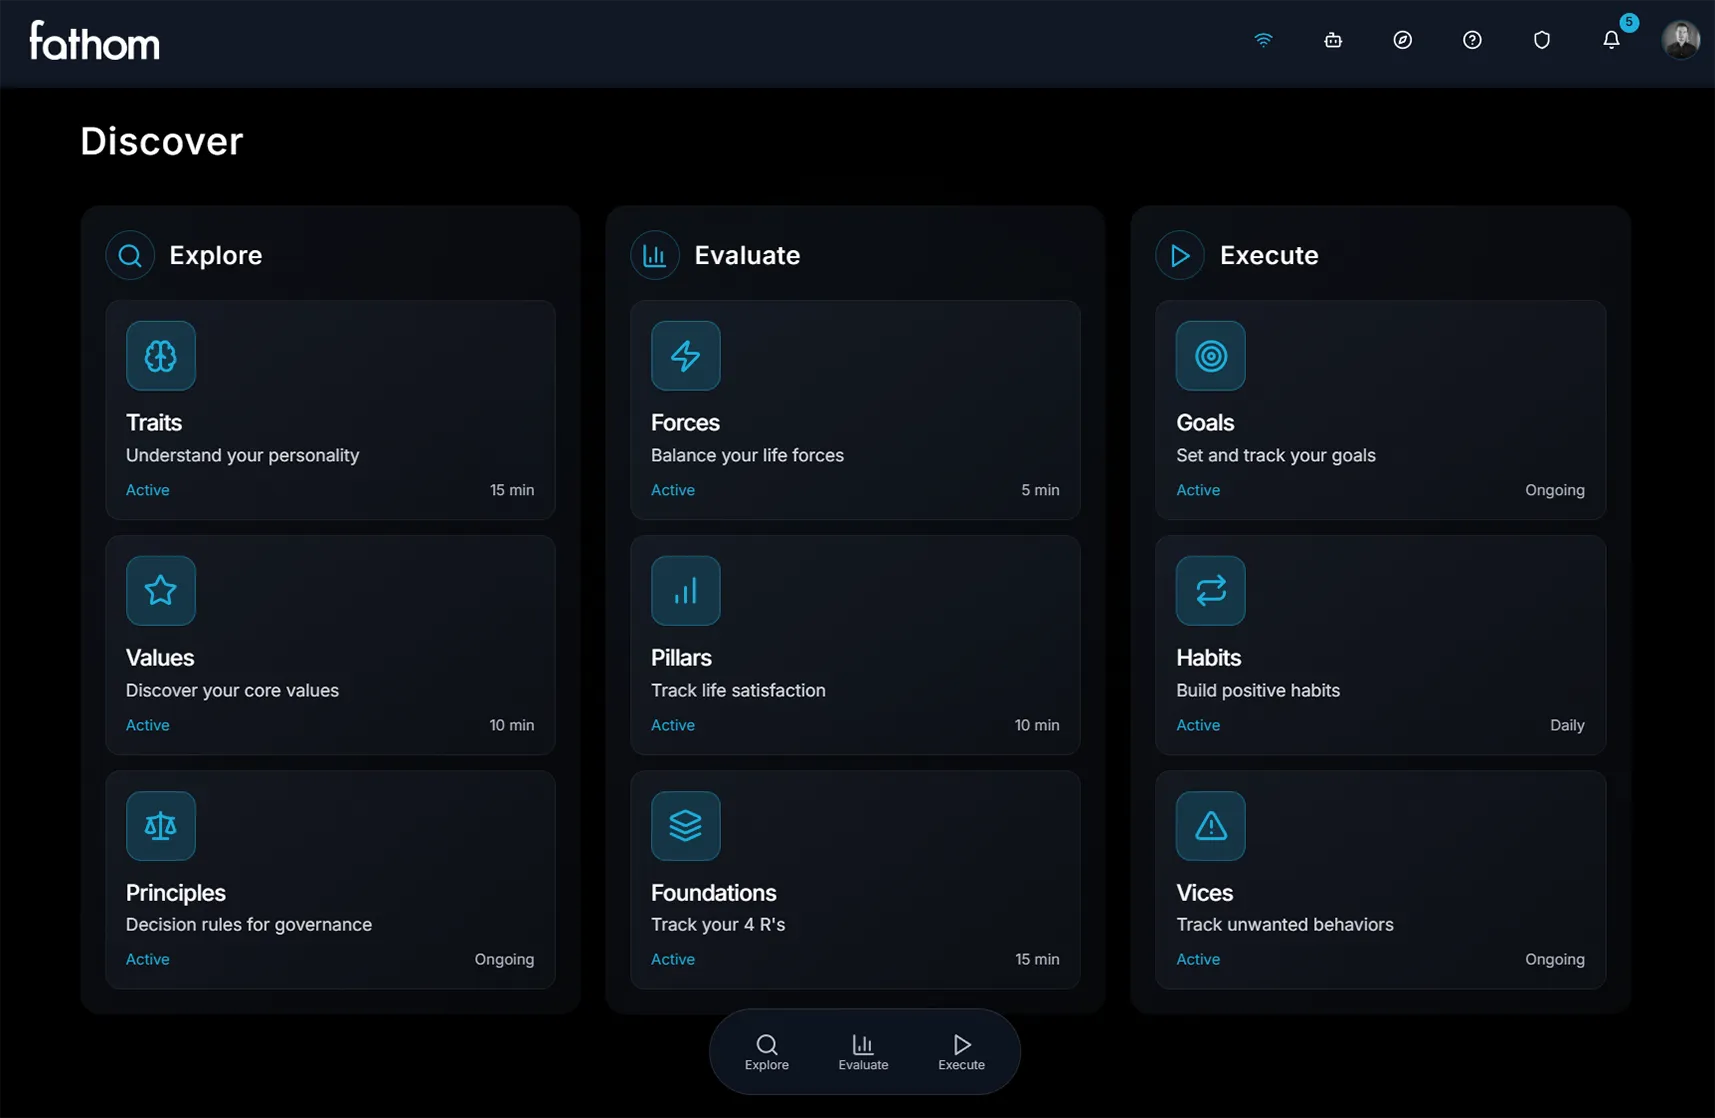Click the Principles scales icon
The width and height of the screenshot is (1715, 1118).
pyautogui.click(x=160, y=825)
